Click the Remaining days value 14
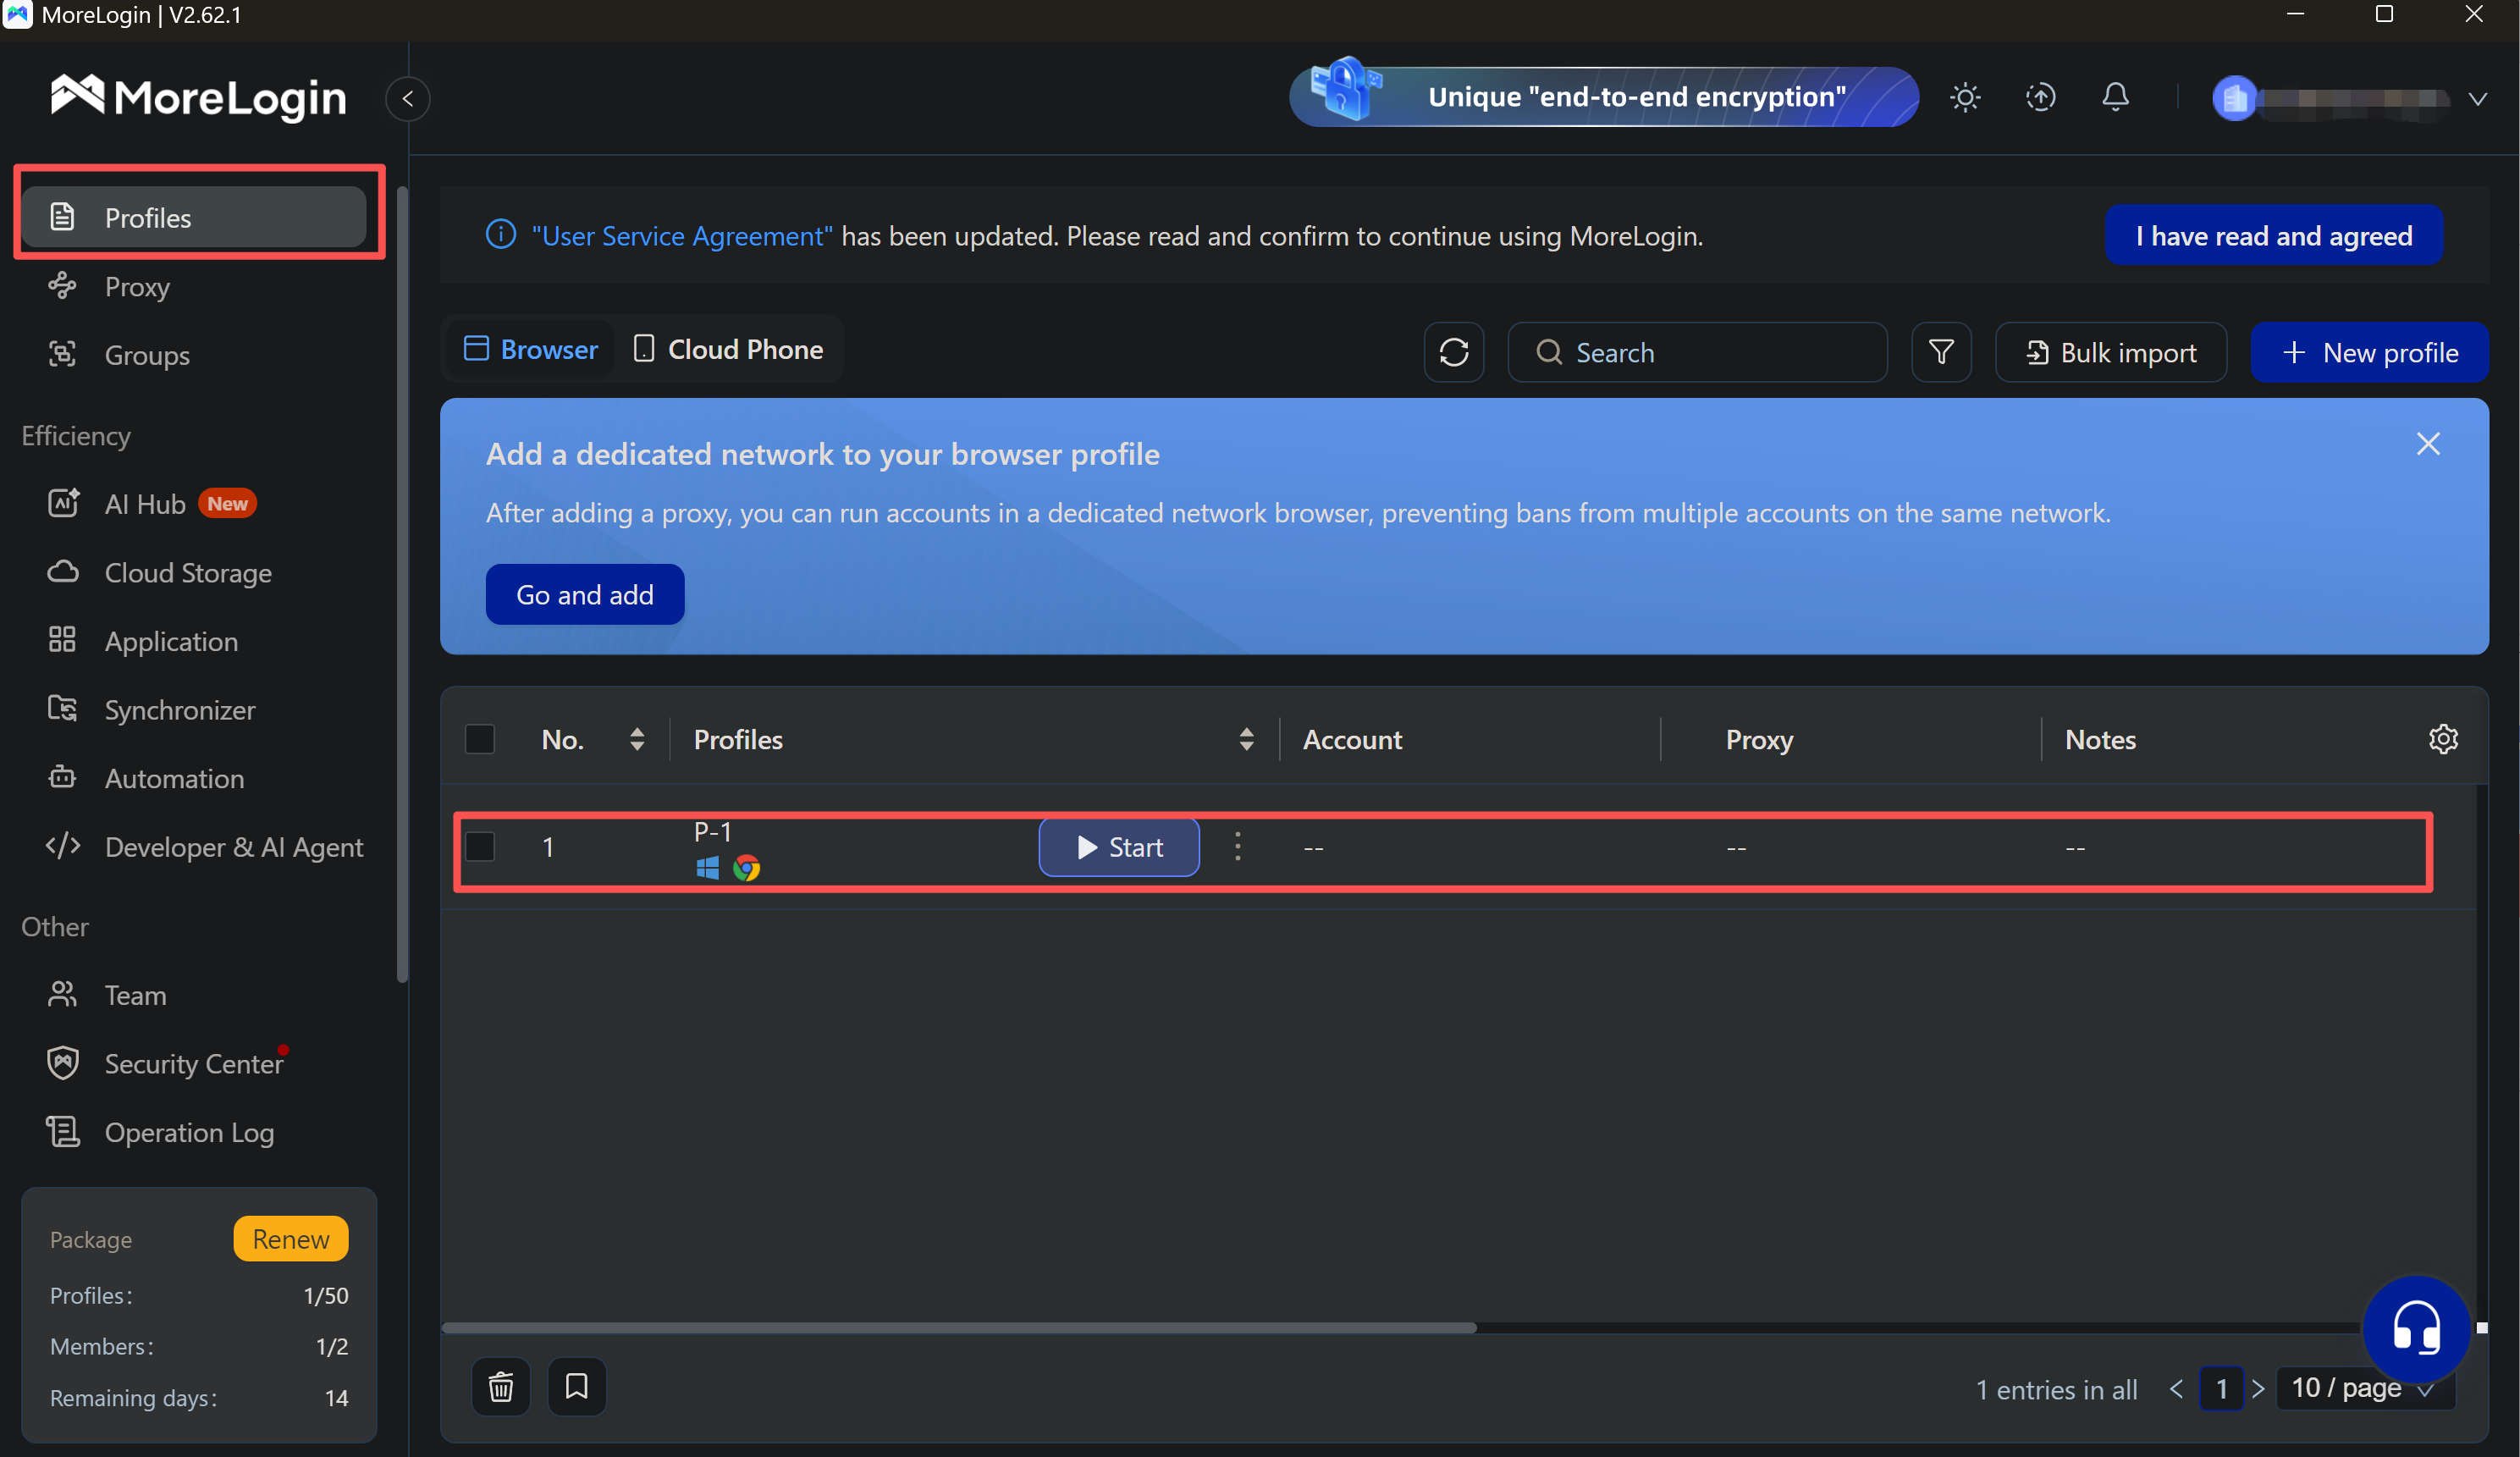This screenshot has height=1457, width=2520. coord(337,1397)
